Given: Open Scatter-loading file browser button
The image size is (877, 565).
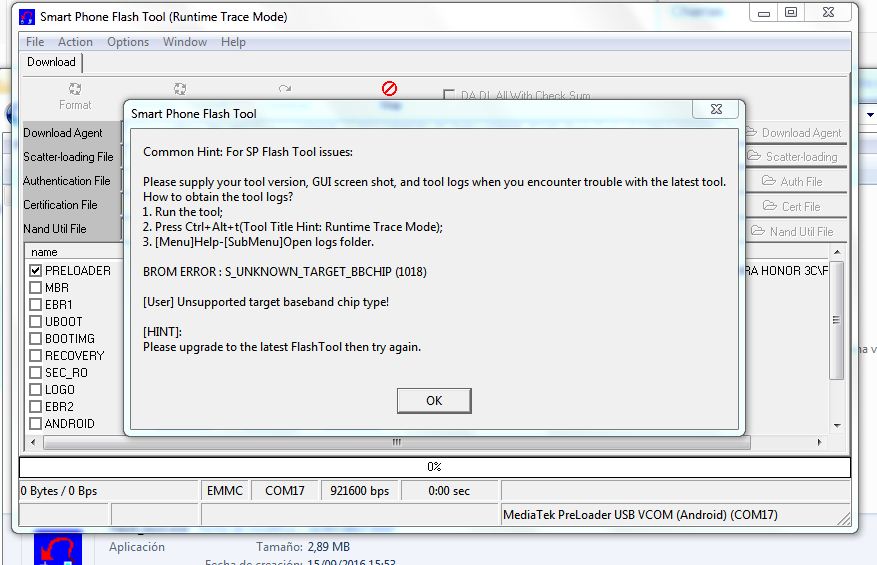Looking at the screenshot, I should tap(794, 157).
